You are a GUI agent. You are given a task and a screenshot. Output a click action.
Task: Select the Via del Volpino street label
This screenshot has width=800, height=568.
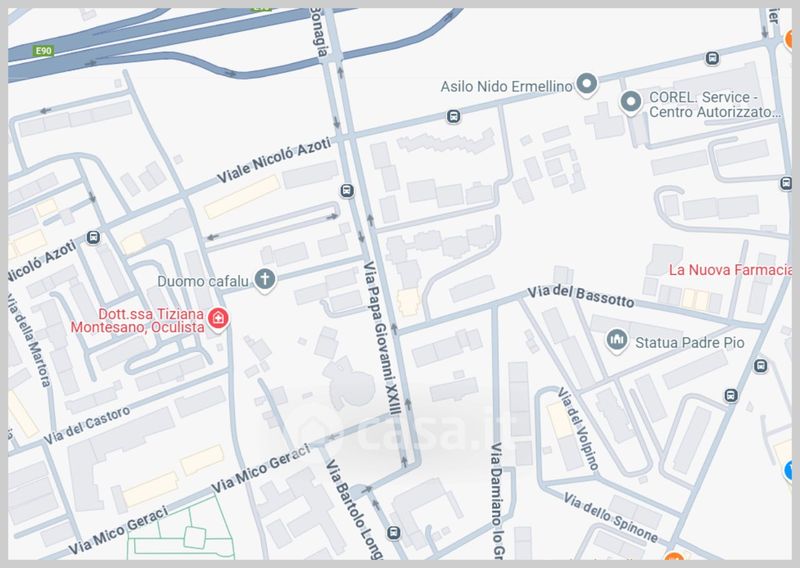[x=578, y=428]
